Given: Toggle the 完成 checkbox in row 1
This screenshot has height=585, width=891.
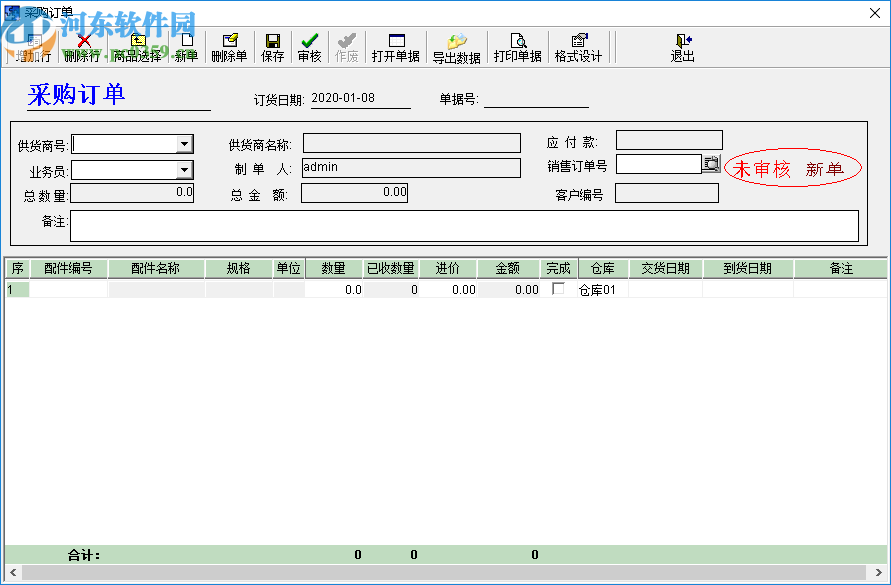Looking at the screenshot, I should point(559,289).
